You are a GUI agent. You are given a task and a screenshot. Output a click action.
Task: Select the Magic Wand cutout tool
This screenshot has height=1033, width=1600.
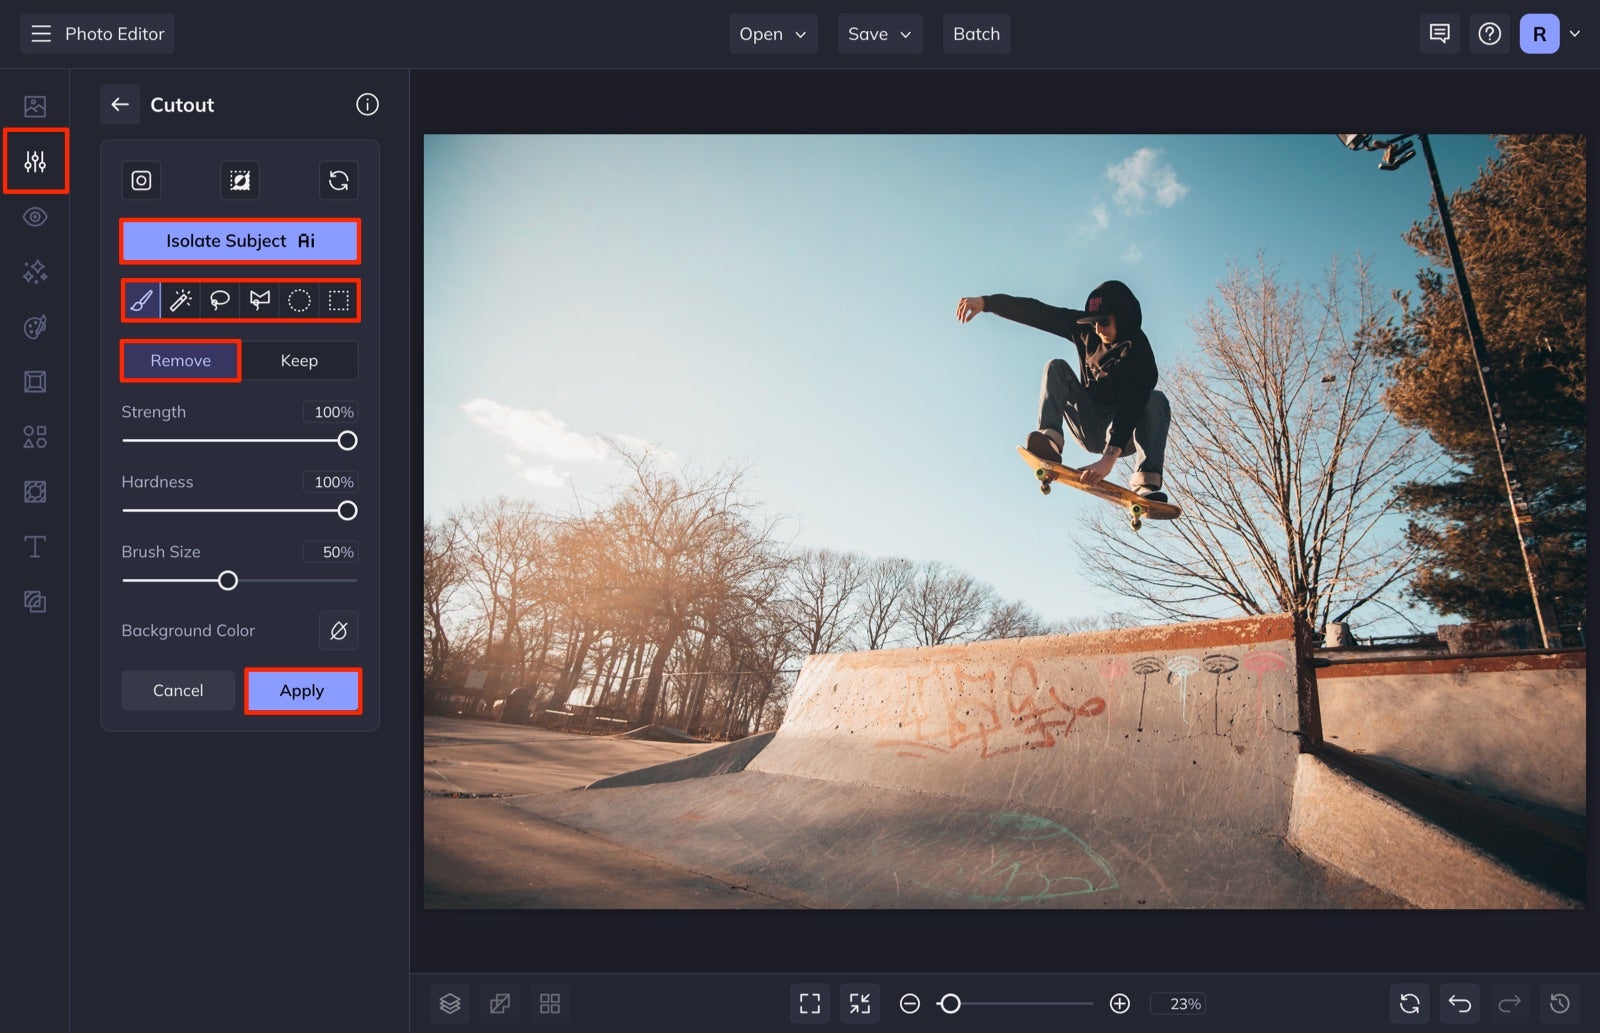click(180, 300)
